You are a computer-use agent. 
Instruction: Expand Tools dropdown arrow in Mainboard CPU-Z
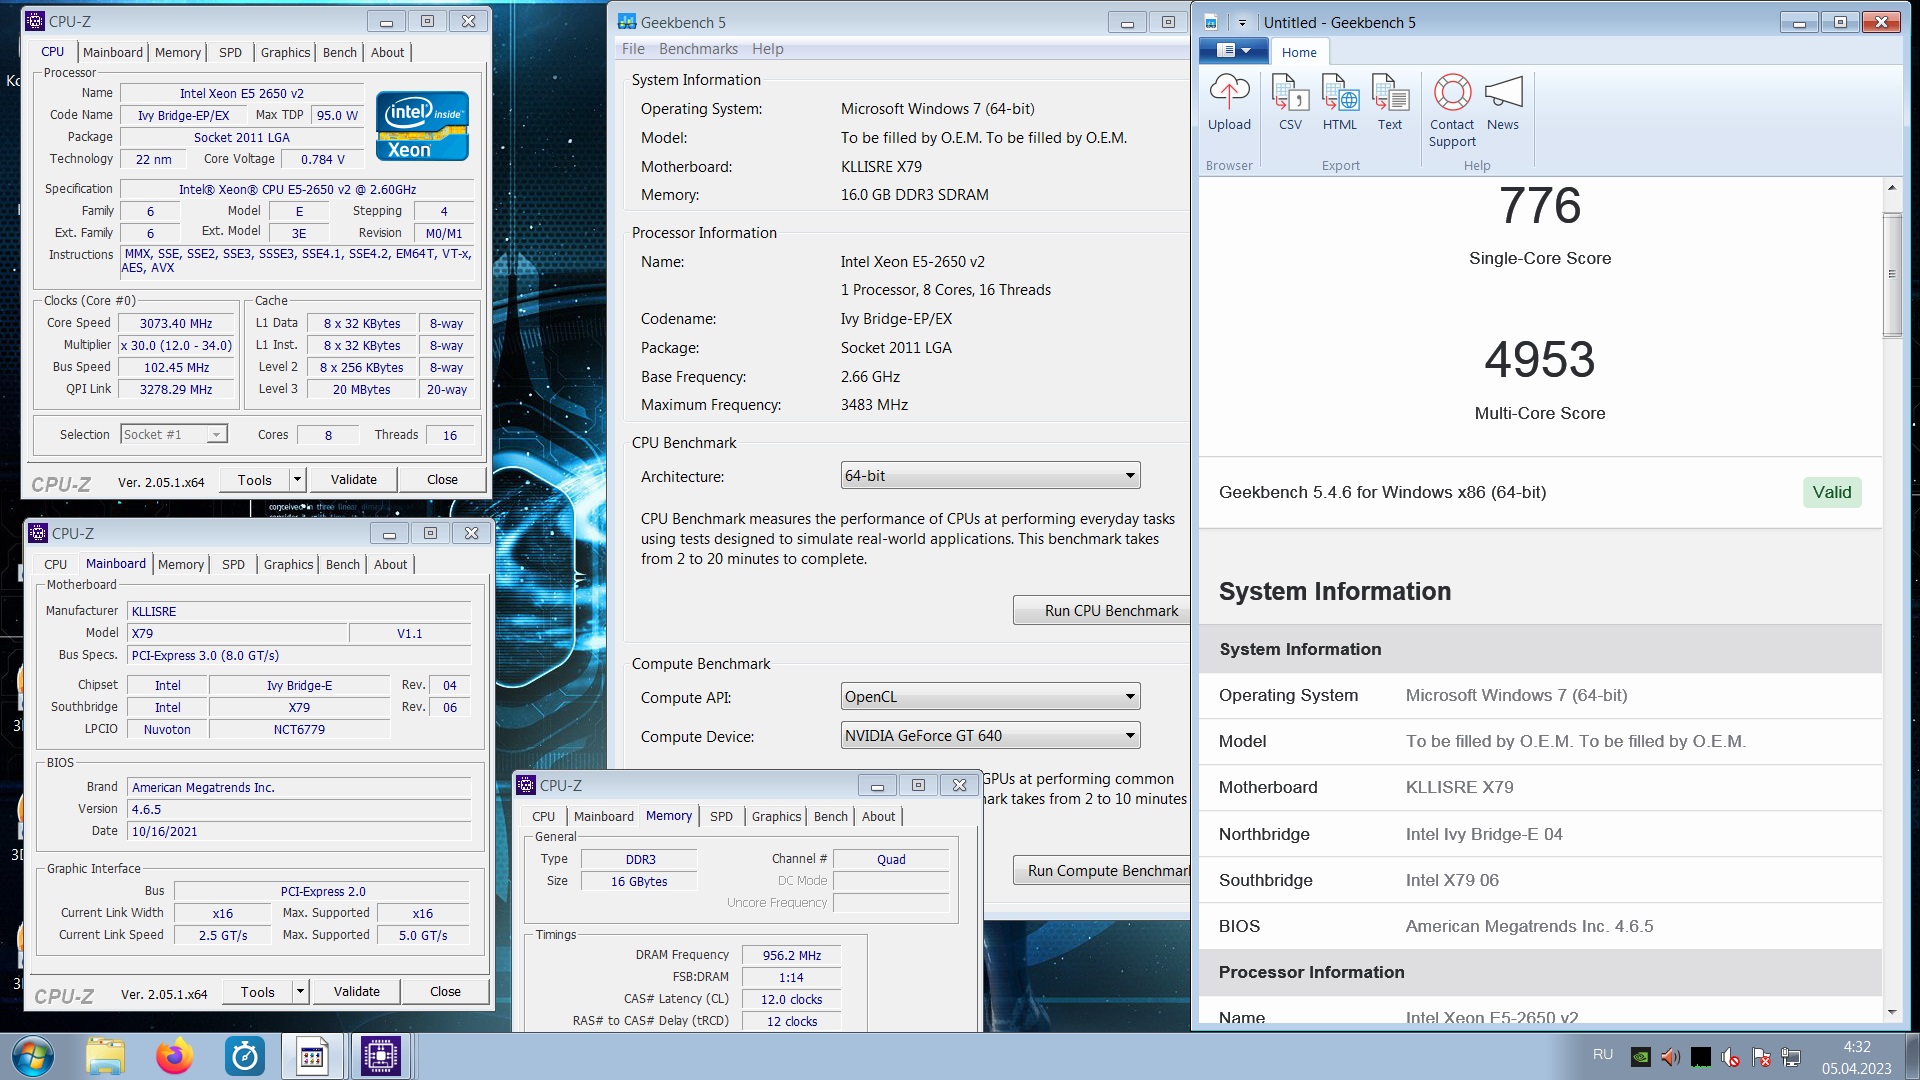point(300,992)
